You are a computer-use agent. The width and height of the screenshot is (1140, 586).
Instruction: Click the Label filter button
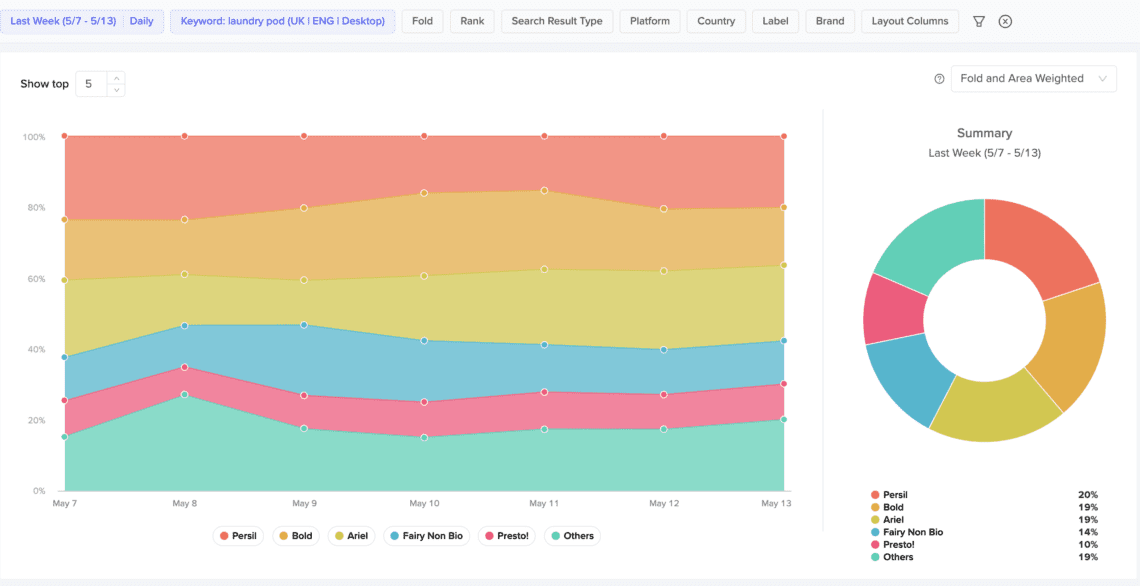point(775,20)
